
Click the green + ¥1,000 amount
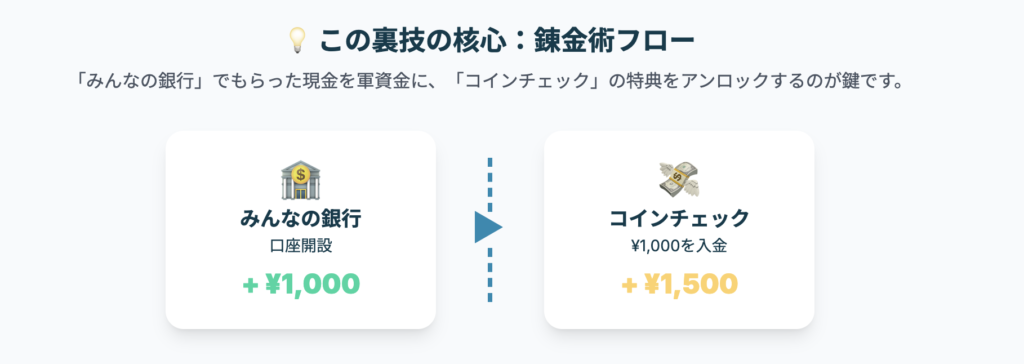click(300, 284)
